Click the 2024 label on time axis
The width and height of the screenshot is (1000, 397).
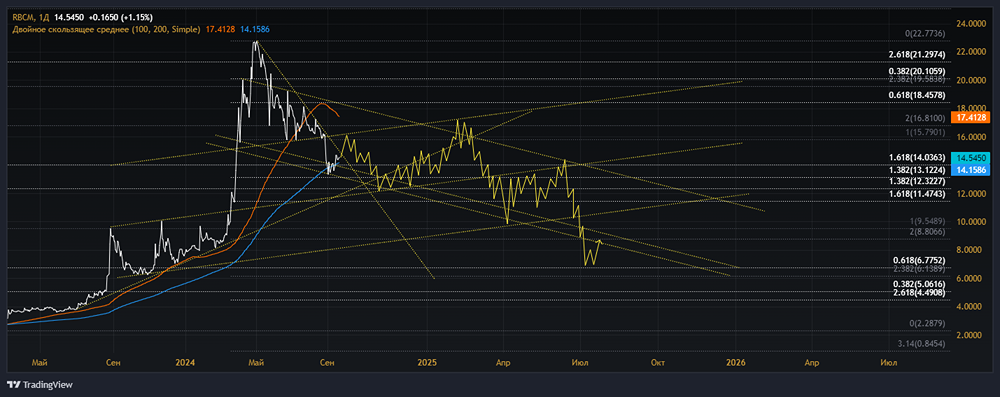(x=185, y=363)
